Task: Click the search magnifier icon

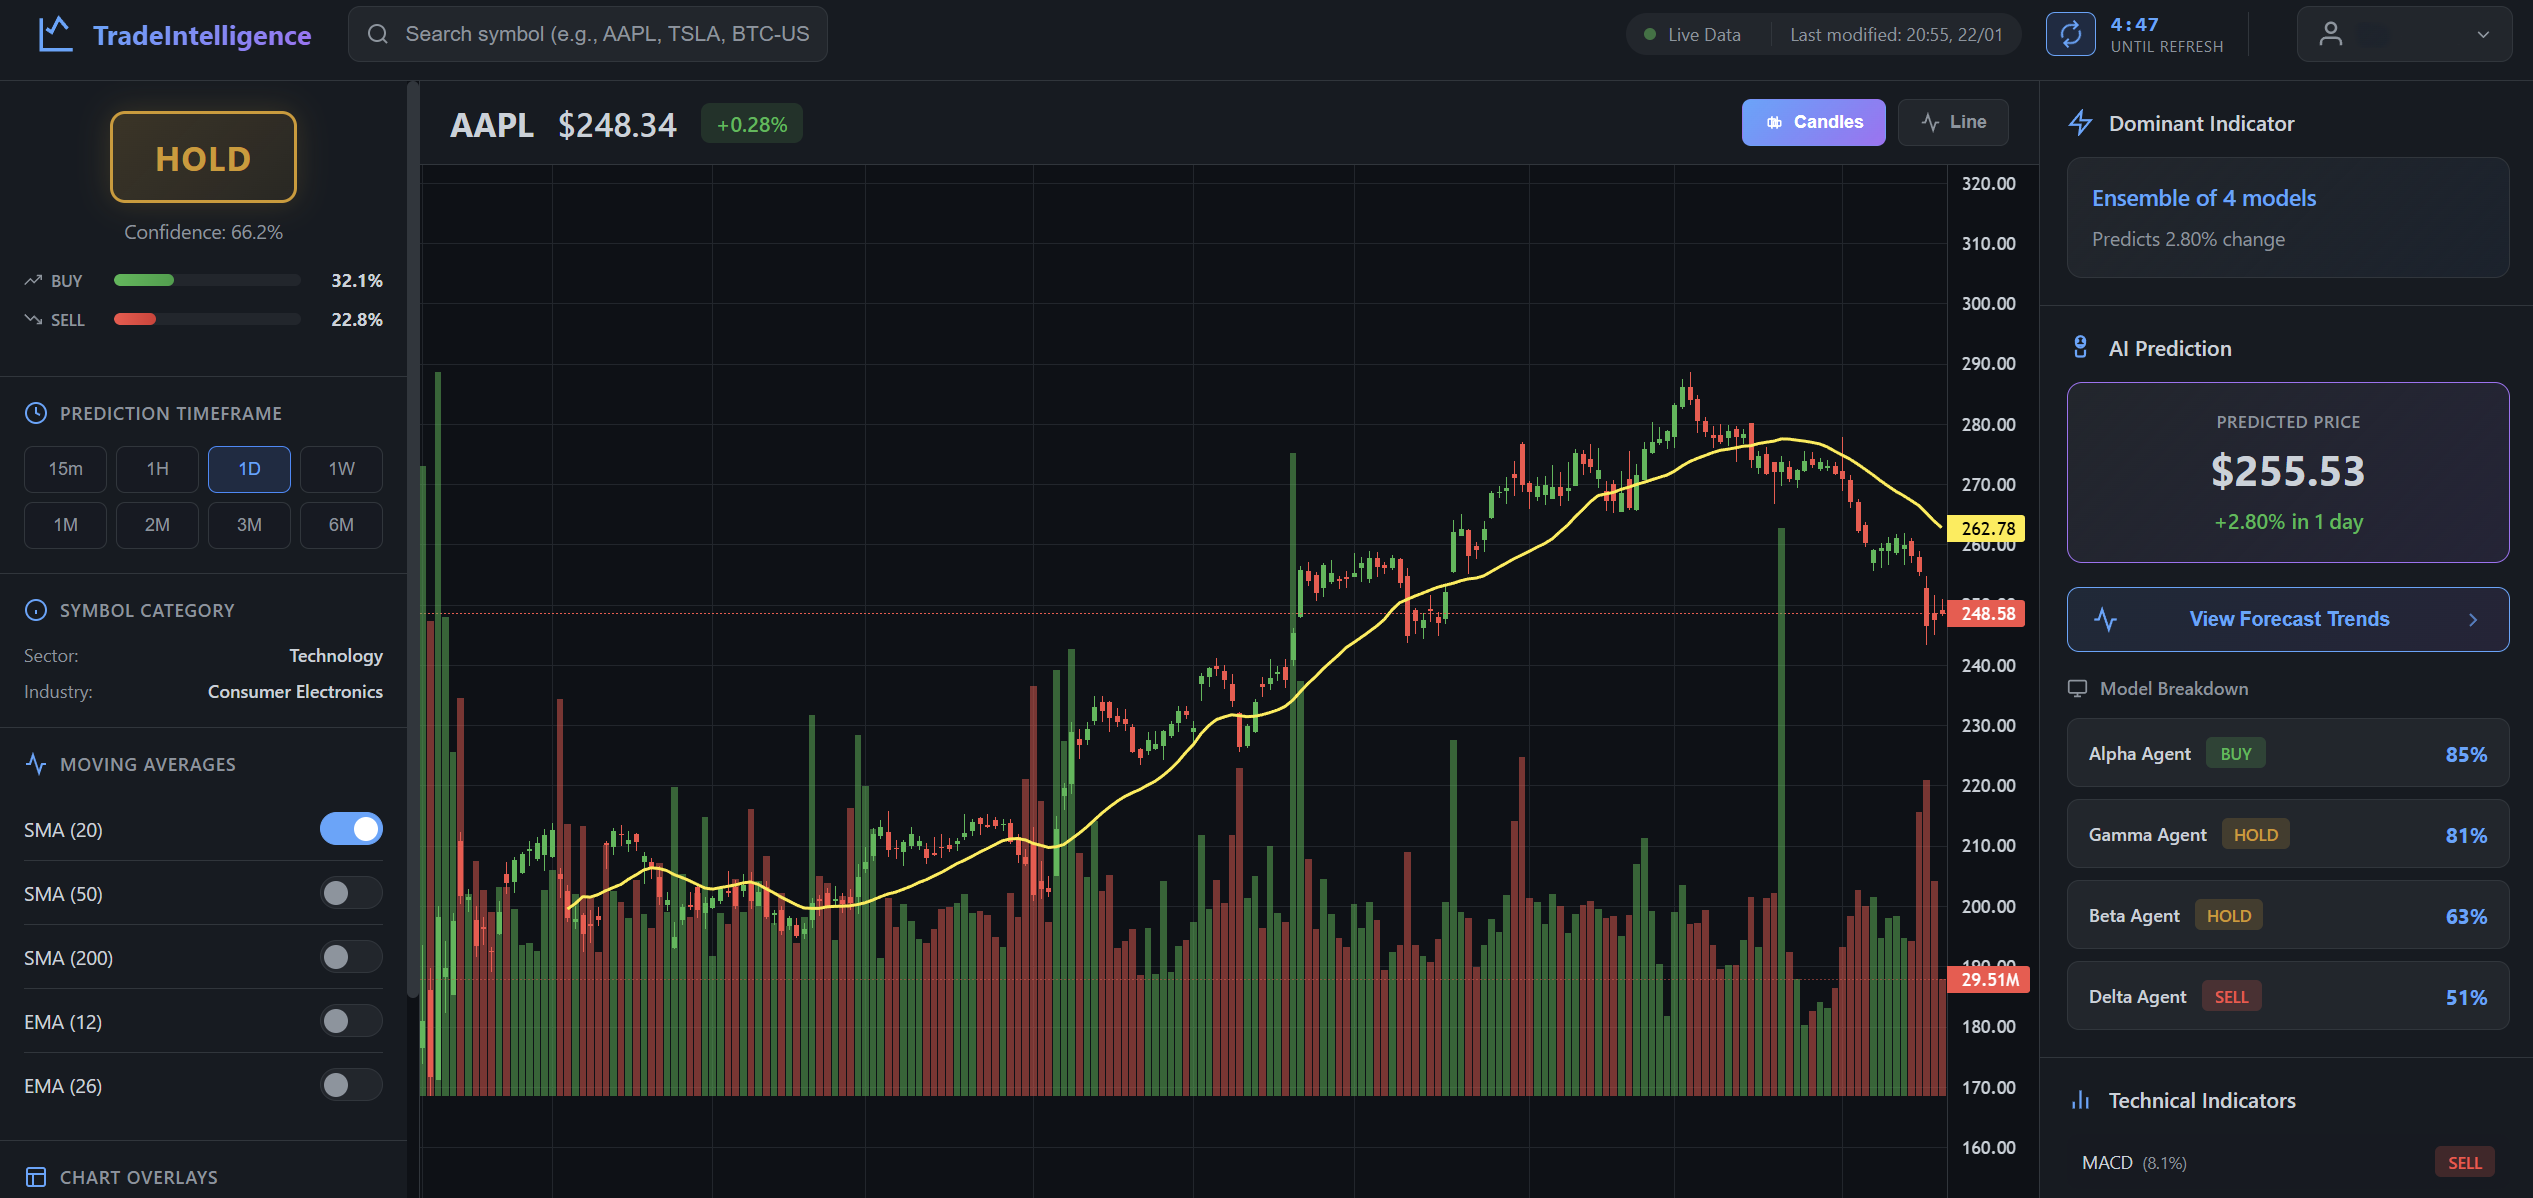Action: point(377,33)
